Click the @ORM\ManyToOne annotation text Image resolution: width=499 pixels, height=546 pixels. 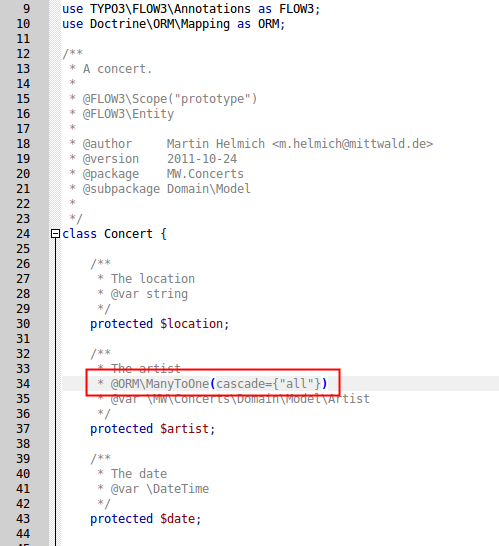pyautogui.click(x=159, y=384)
